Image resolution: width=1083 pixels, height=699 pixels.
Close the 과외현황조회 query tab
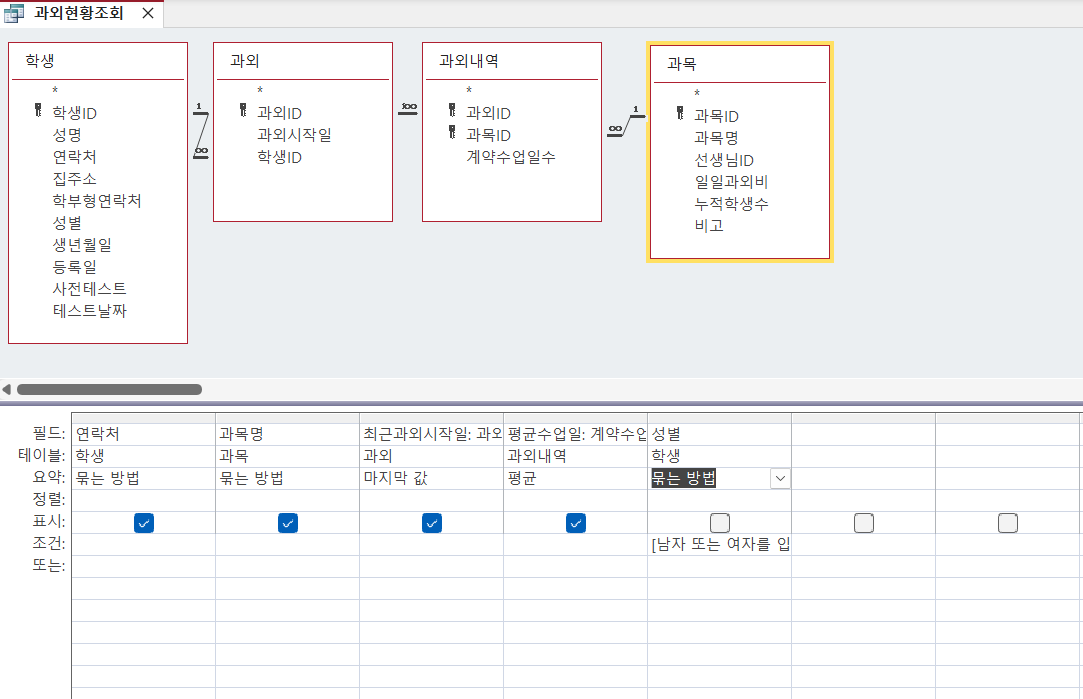point(147,14)
